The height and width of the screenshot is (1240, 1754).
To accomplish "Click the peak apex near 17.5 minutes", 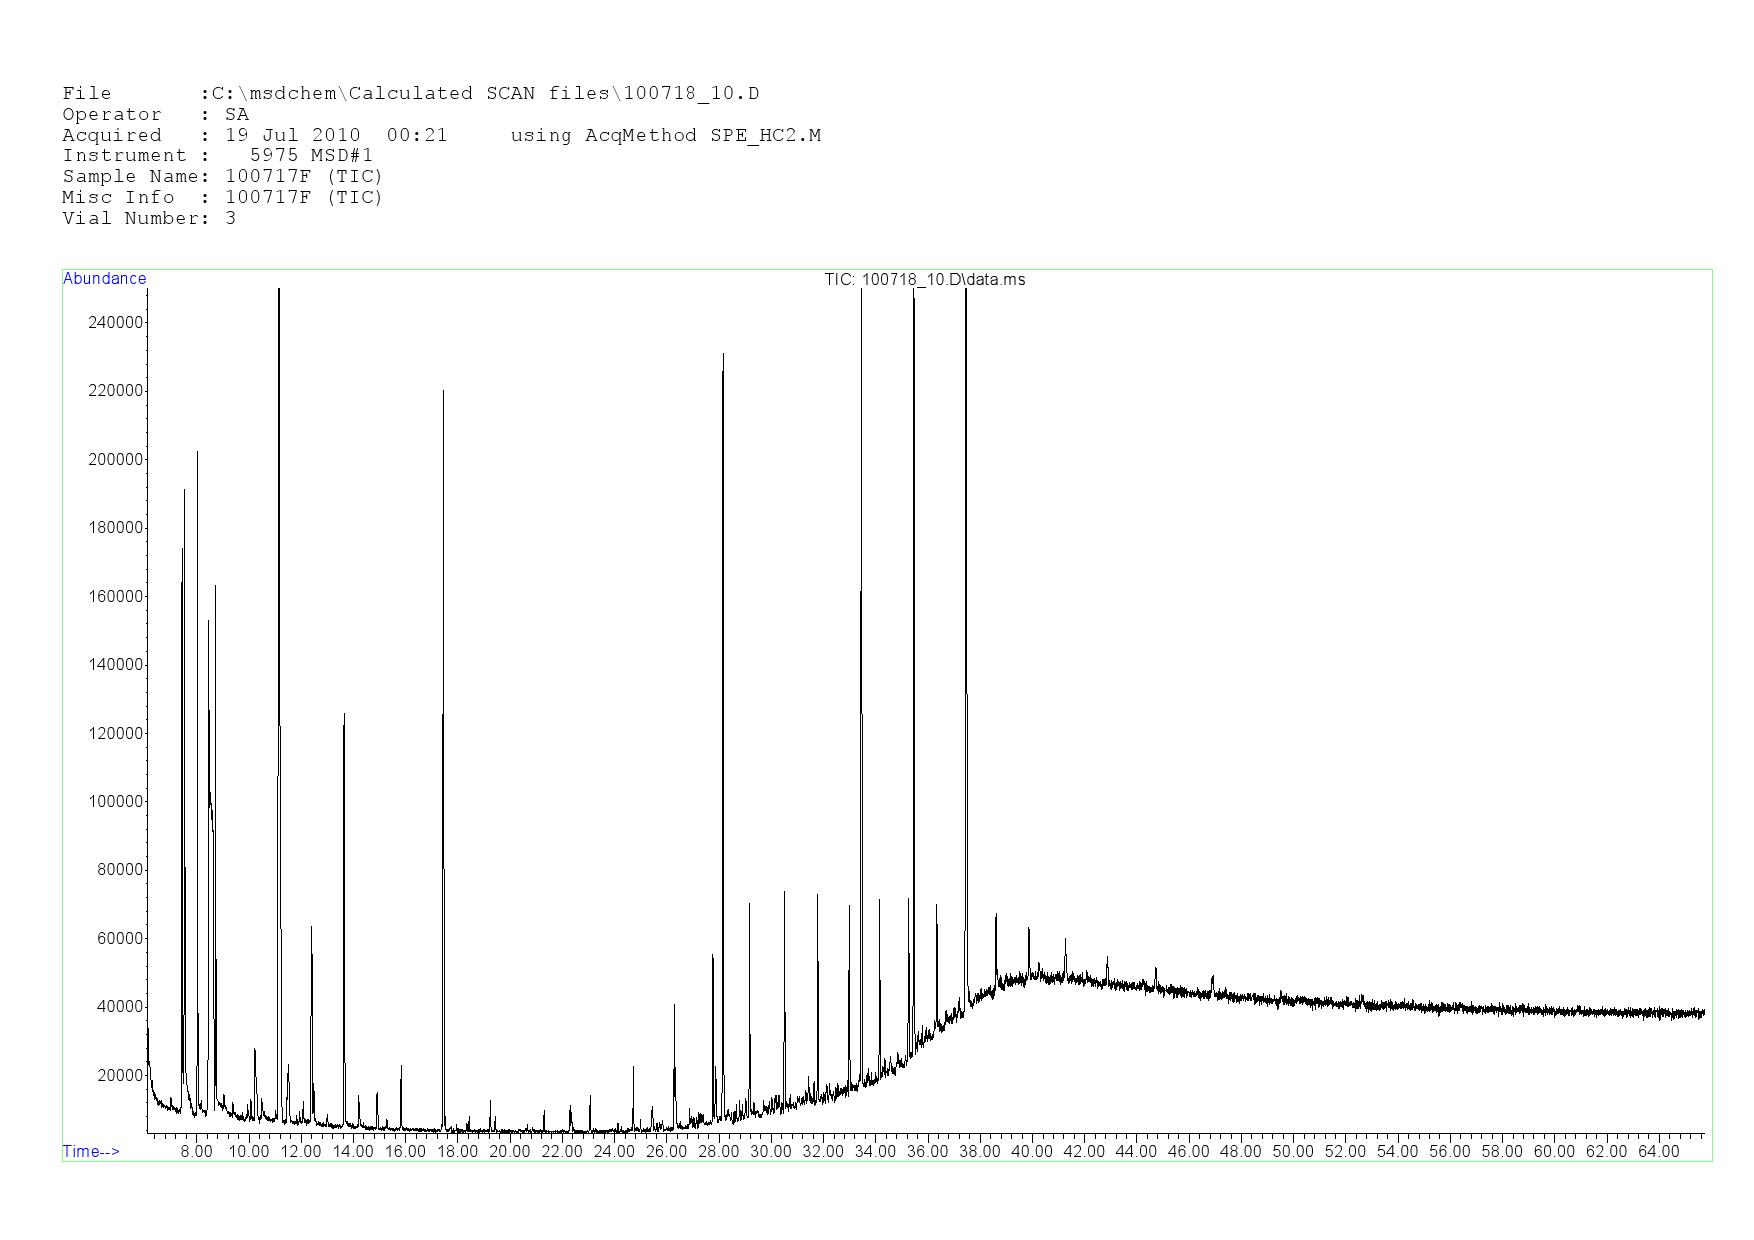I will (443, 391).
